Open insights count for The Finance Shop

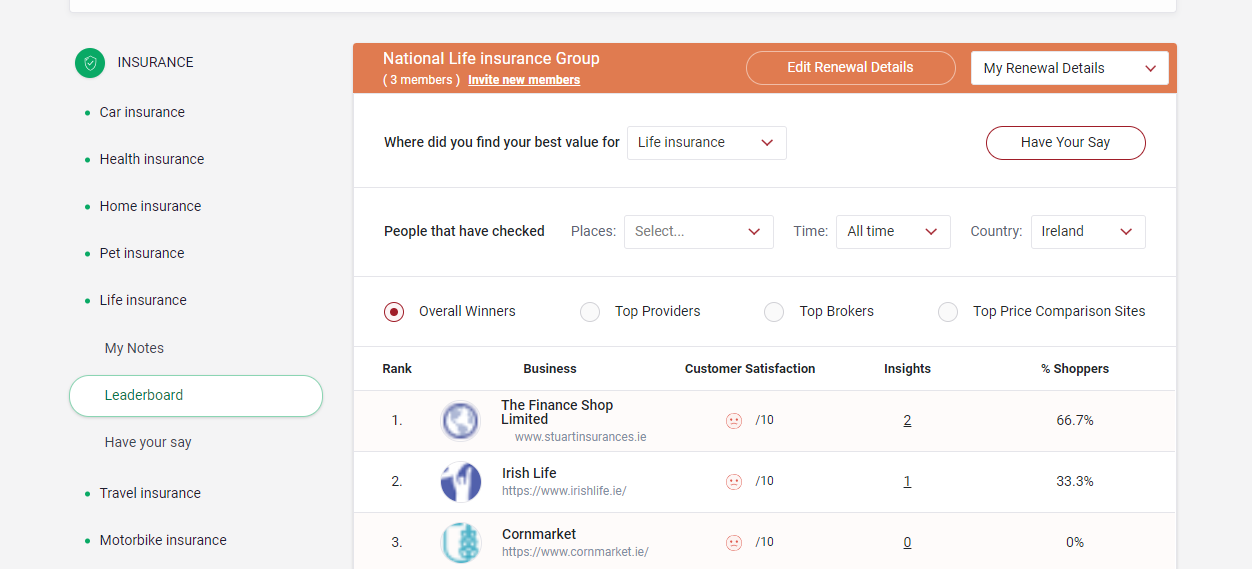tap(907, 421)
